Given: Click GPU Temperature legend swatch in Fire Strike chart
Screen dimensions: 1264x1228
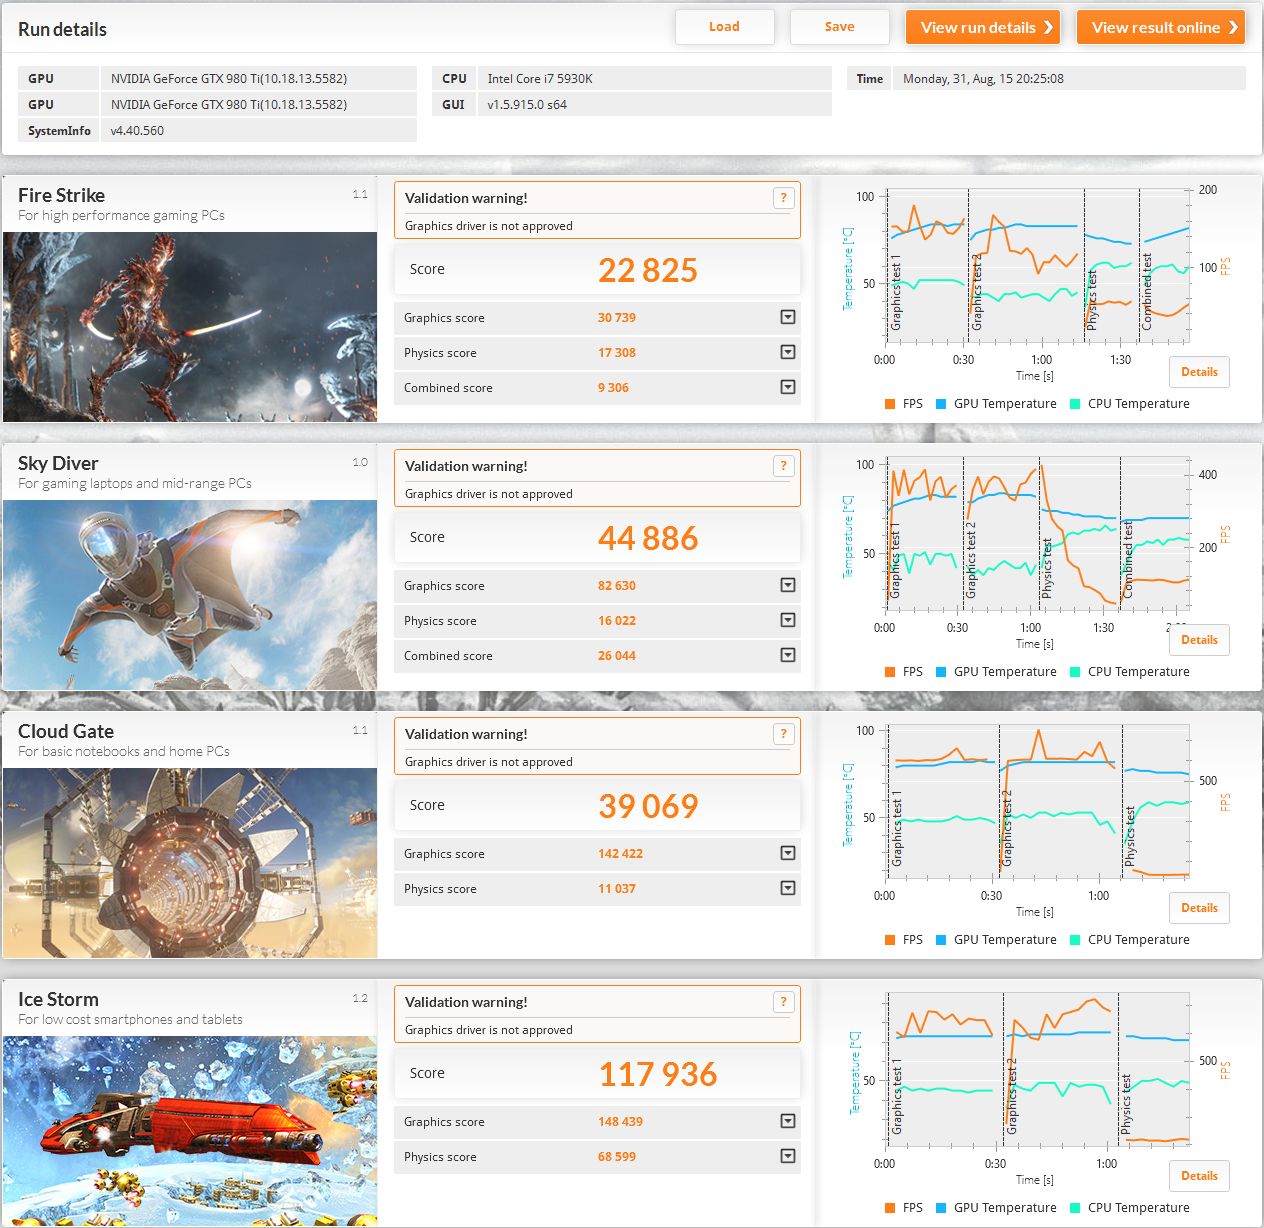Looking at the screenshot, I should [x=941, y=404].
